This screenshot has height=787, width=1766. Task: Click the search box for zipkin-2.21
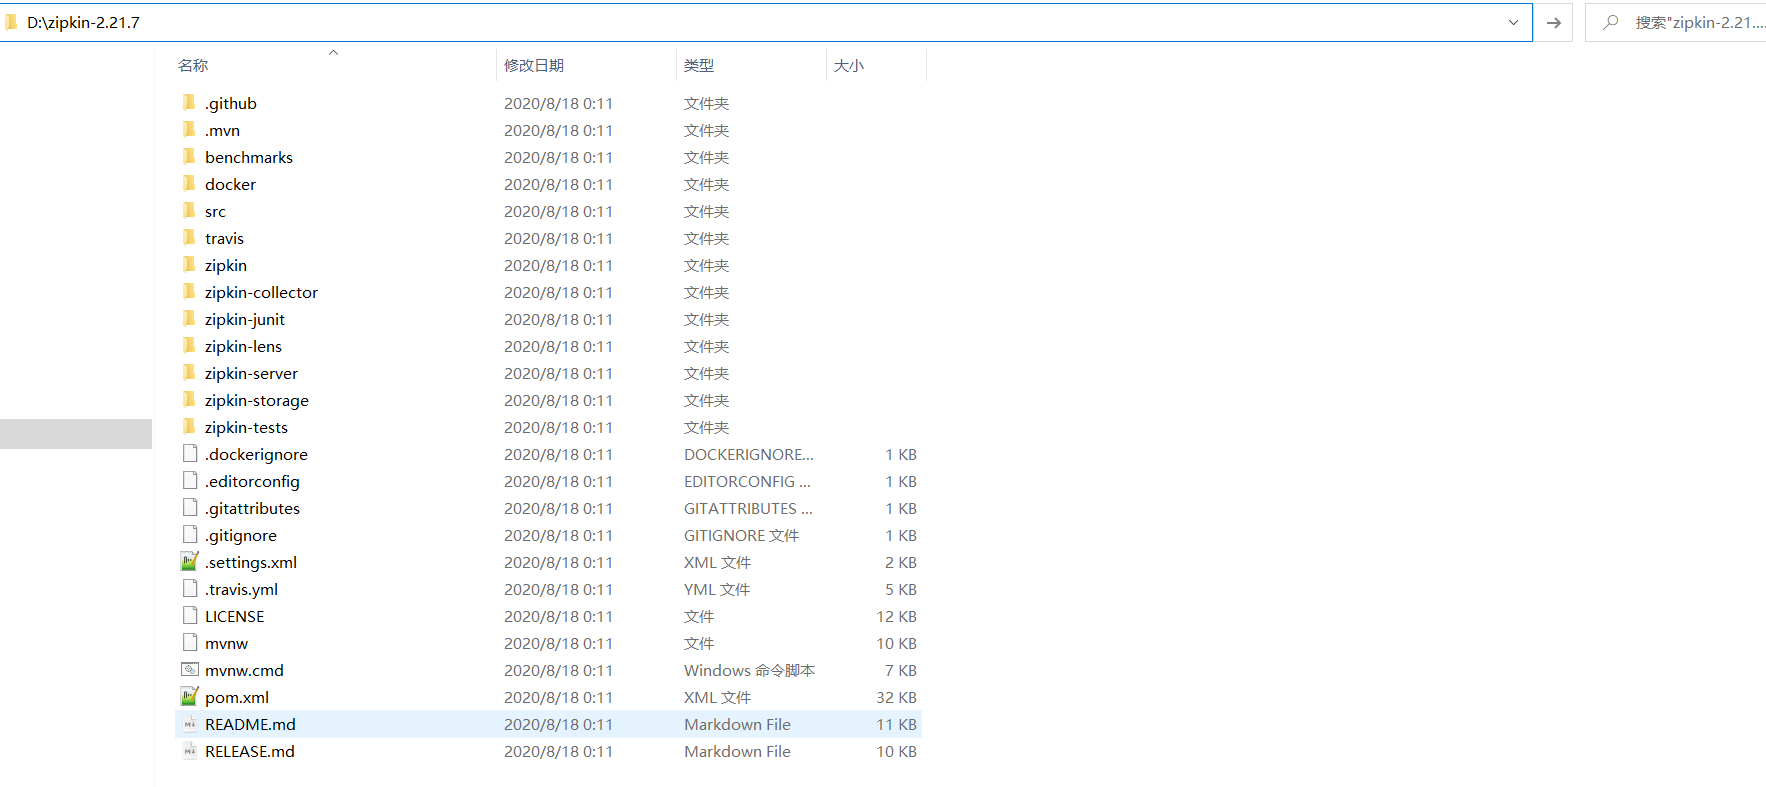[x=1676, y=22]
